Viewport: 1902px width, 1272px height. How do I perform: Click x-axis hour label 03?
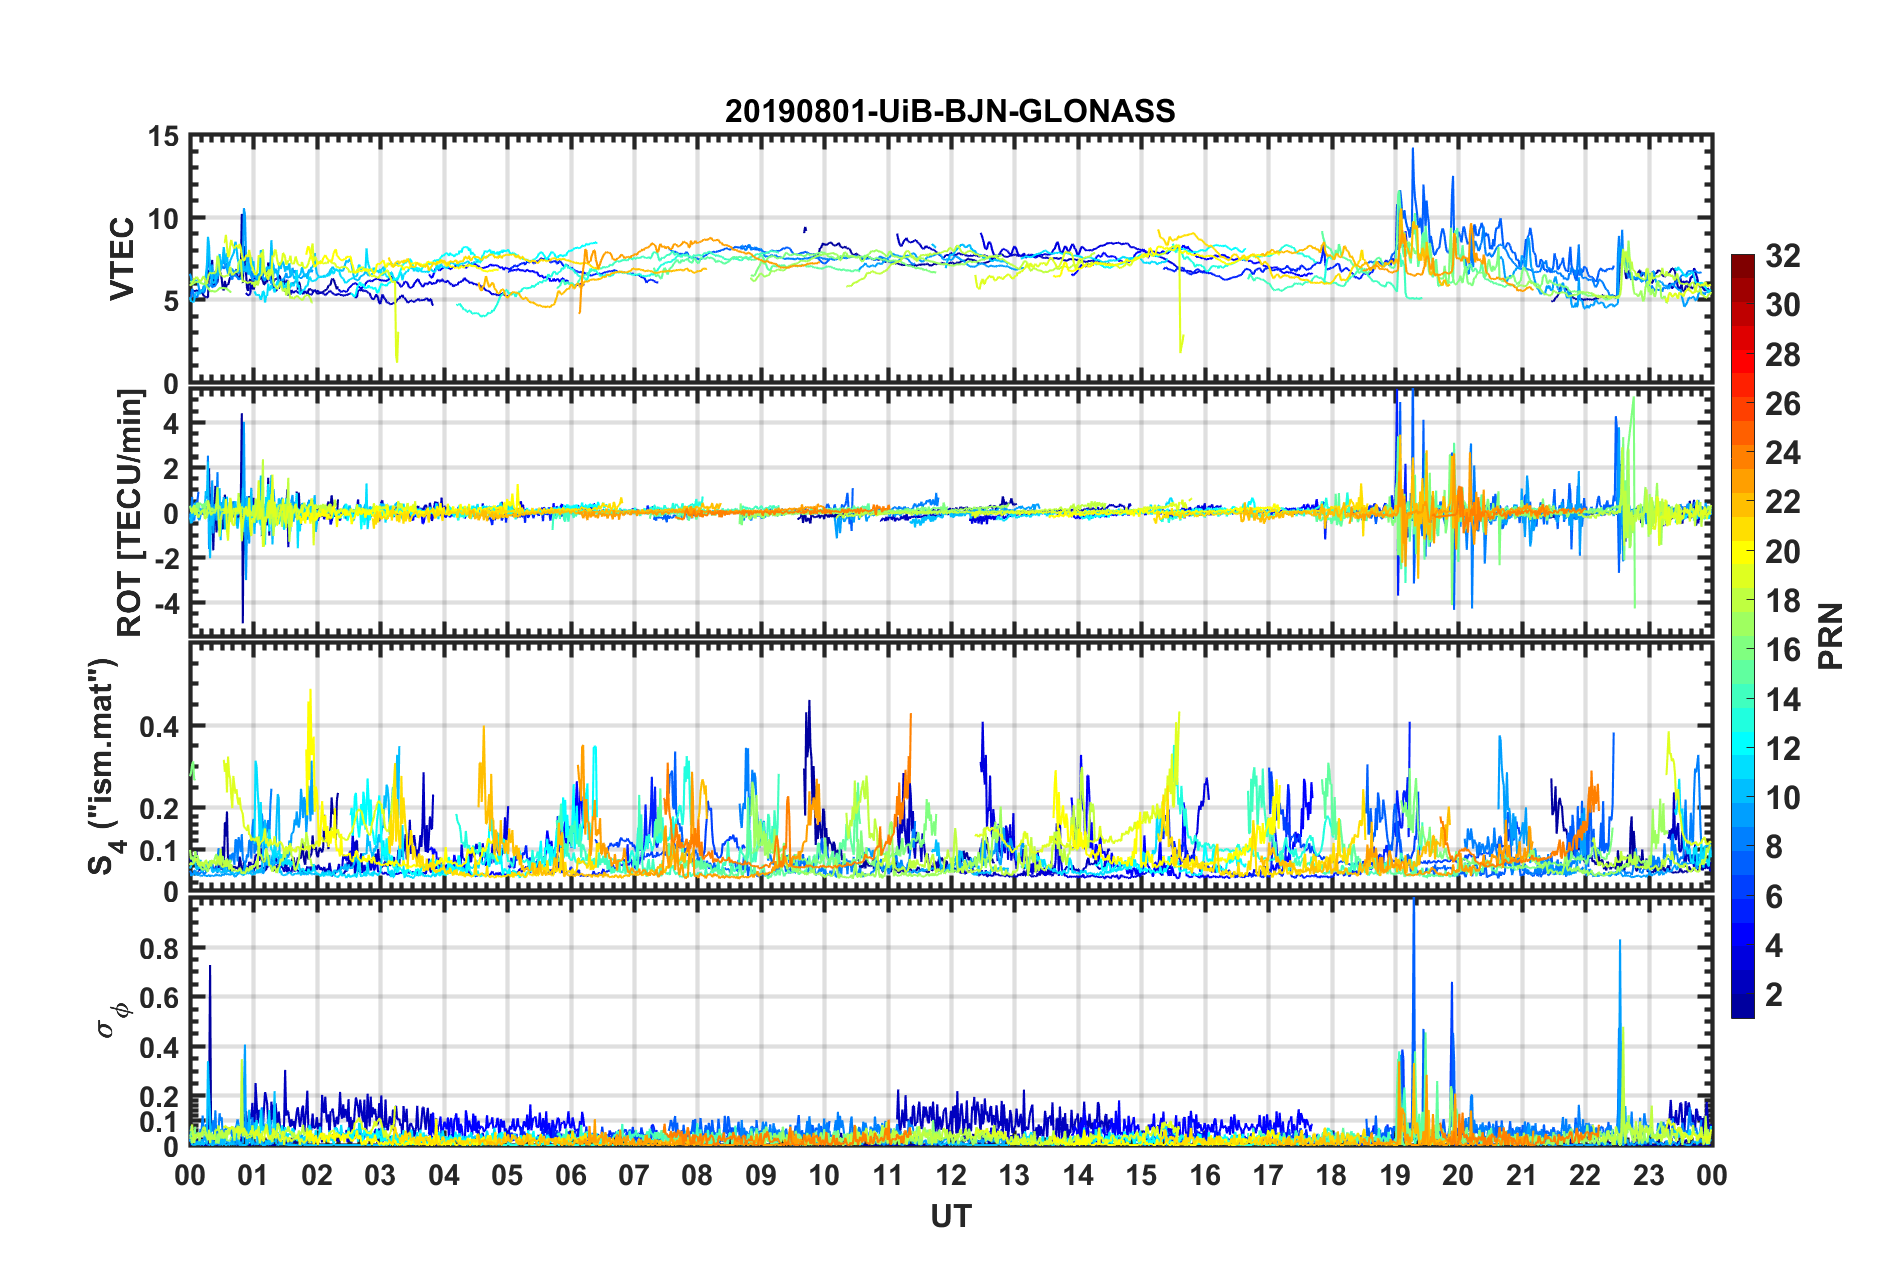click(x=380, y=1175)
